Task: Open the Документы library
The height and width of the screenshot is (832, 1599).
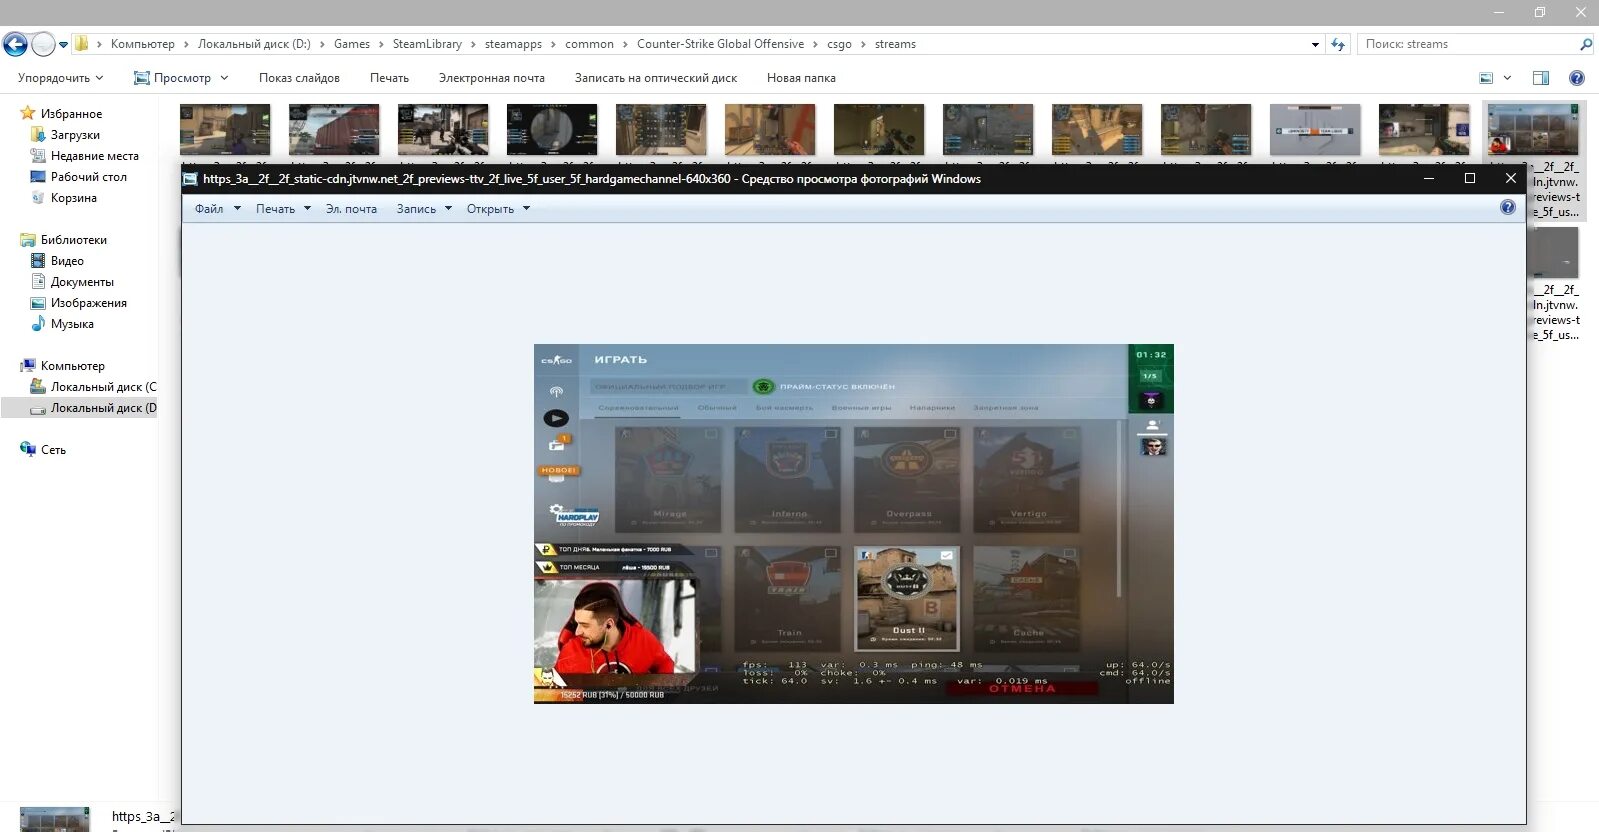Action: pos(82,282)
